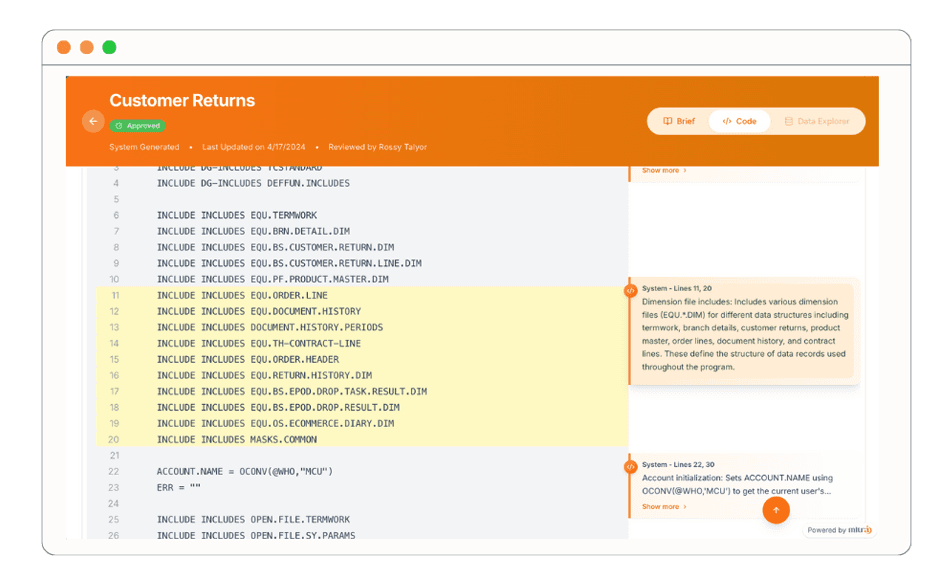Click line OPEN.FILE.SY.PARAMS
952x587 pixels.
coord(256,535)
